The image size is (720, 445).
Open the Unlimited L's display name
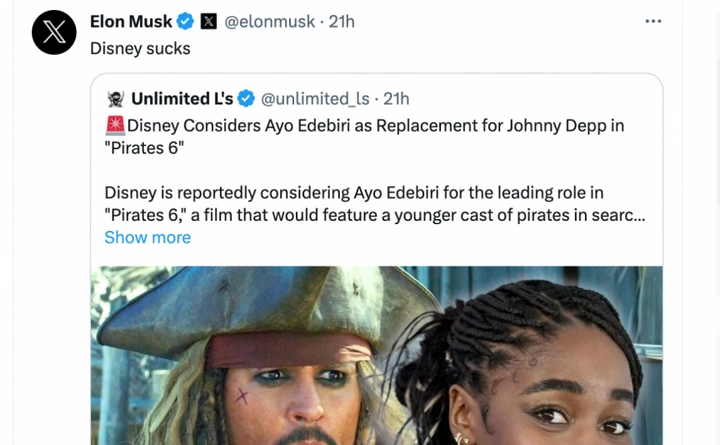coord(182,98)
